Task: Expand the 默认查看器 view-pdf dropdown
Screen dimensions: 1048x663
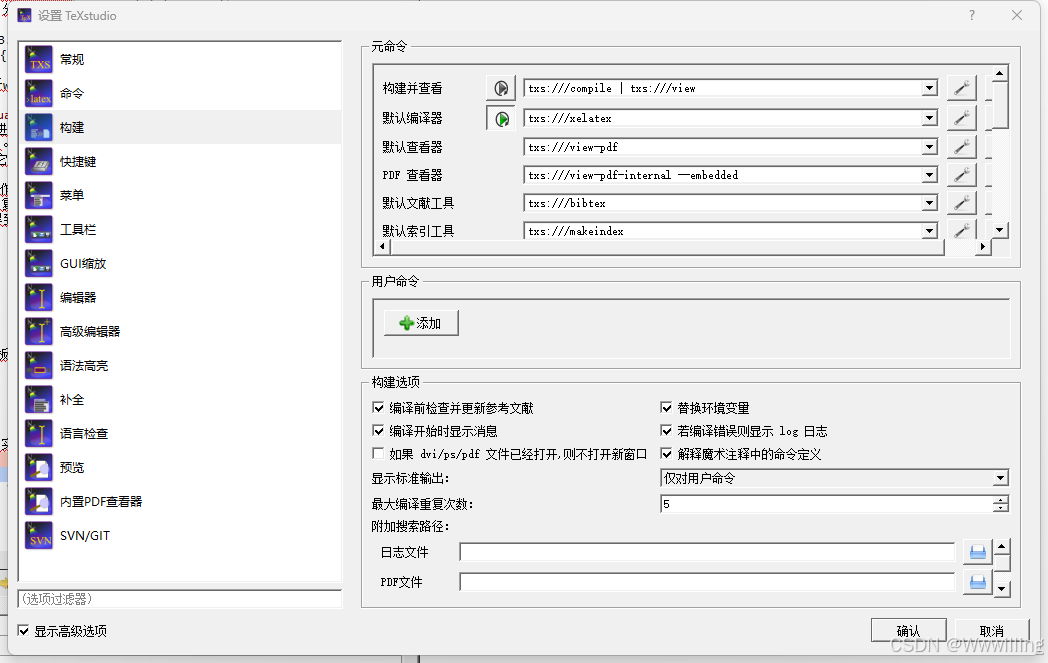Action: tap(929, 147)
